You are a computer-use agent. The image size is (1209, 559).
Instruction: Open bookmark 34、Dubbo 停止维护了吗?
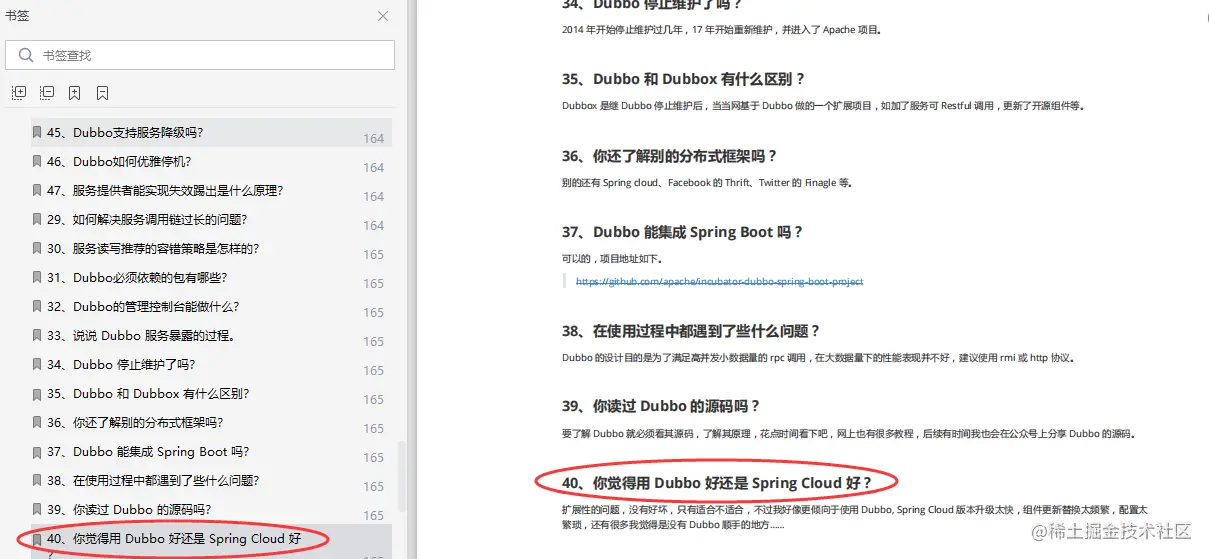121,364
